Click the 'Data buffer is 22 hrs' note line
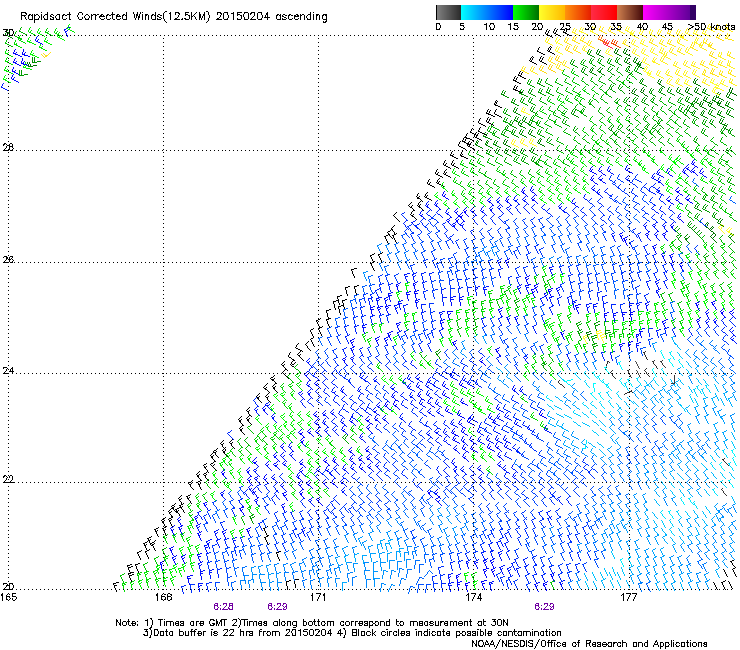 point(352,633)
